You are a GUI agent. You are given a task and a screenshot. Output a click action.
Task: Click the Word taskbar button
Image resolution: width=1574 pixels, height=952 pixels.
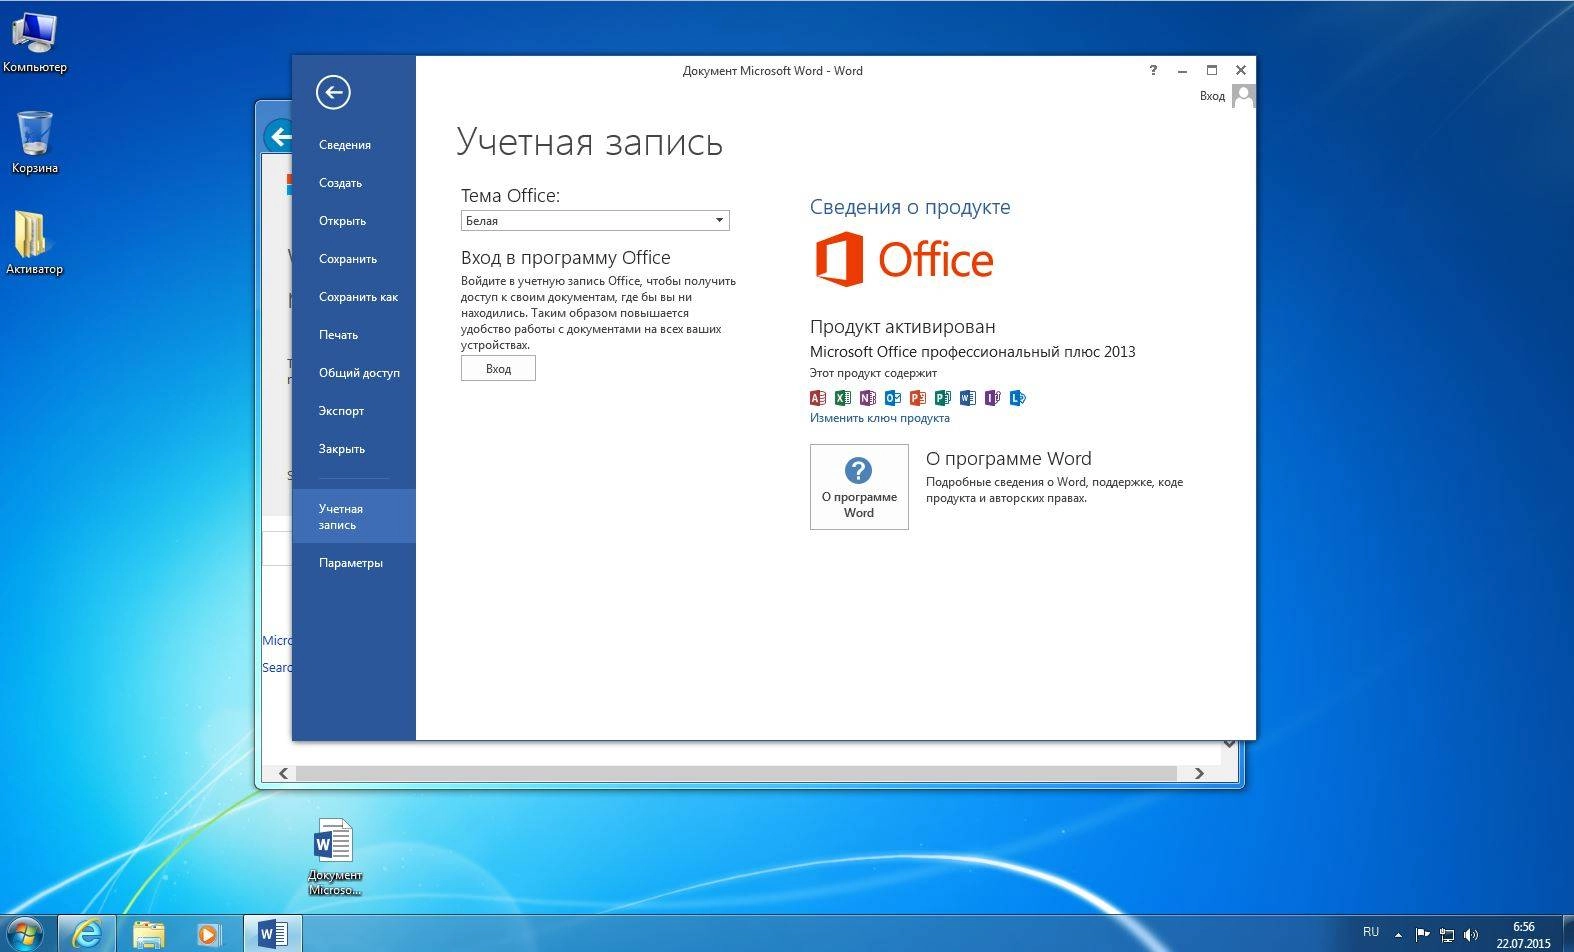point(272,934)
